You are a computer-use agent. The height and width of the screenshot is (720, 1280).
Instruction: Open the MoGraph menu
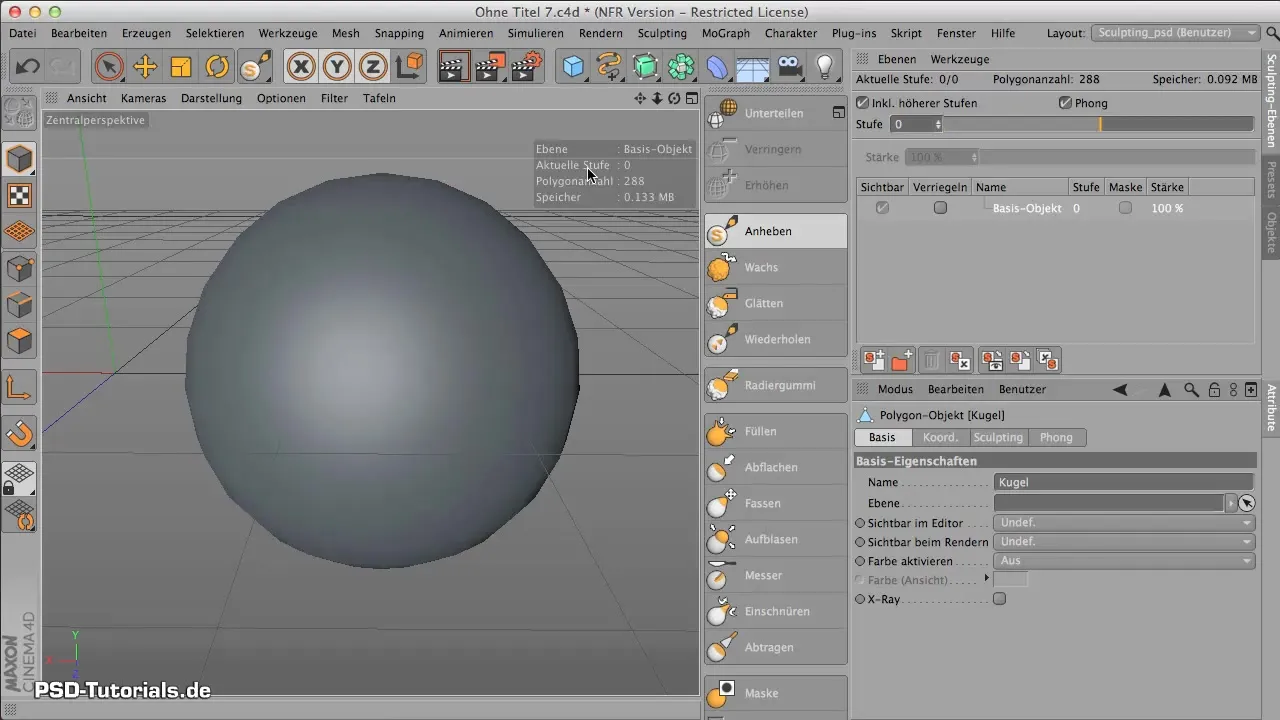(726, 33)
